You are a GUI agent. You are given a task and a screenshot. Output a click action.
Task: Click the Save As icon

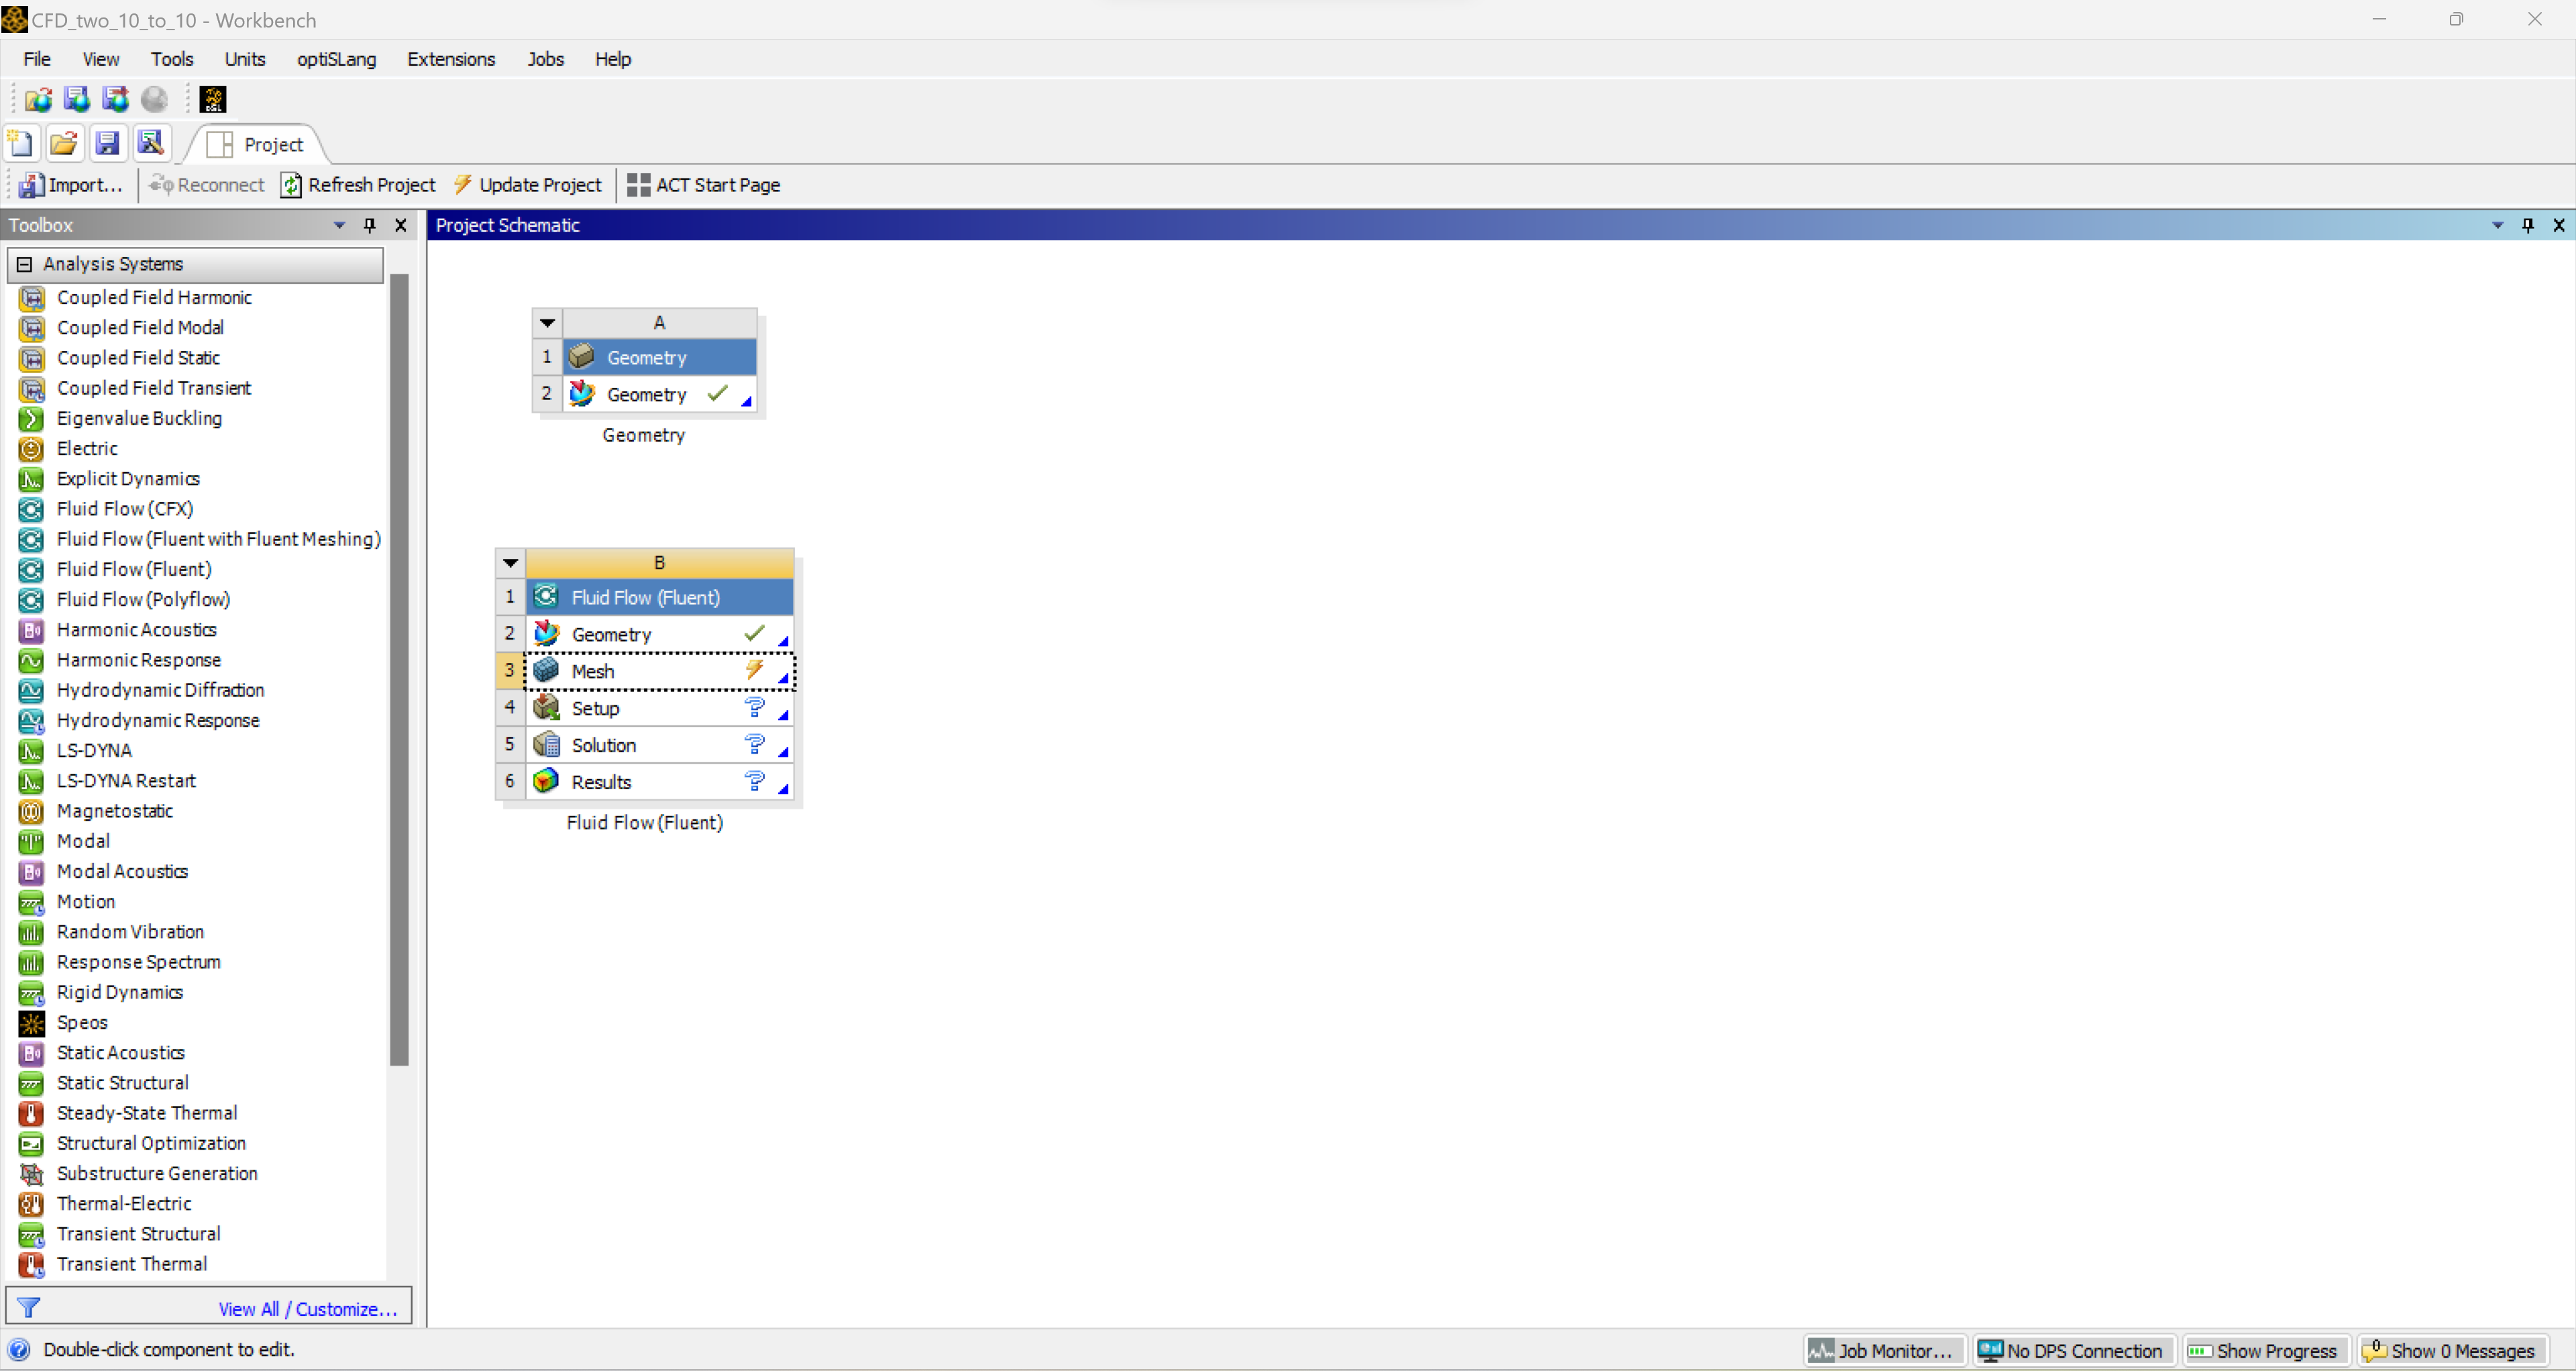[x=150, y=144]
